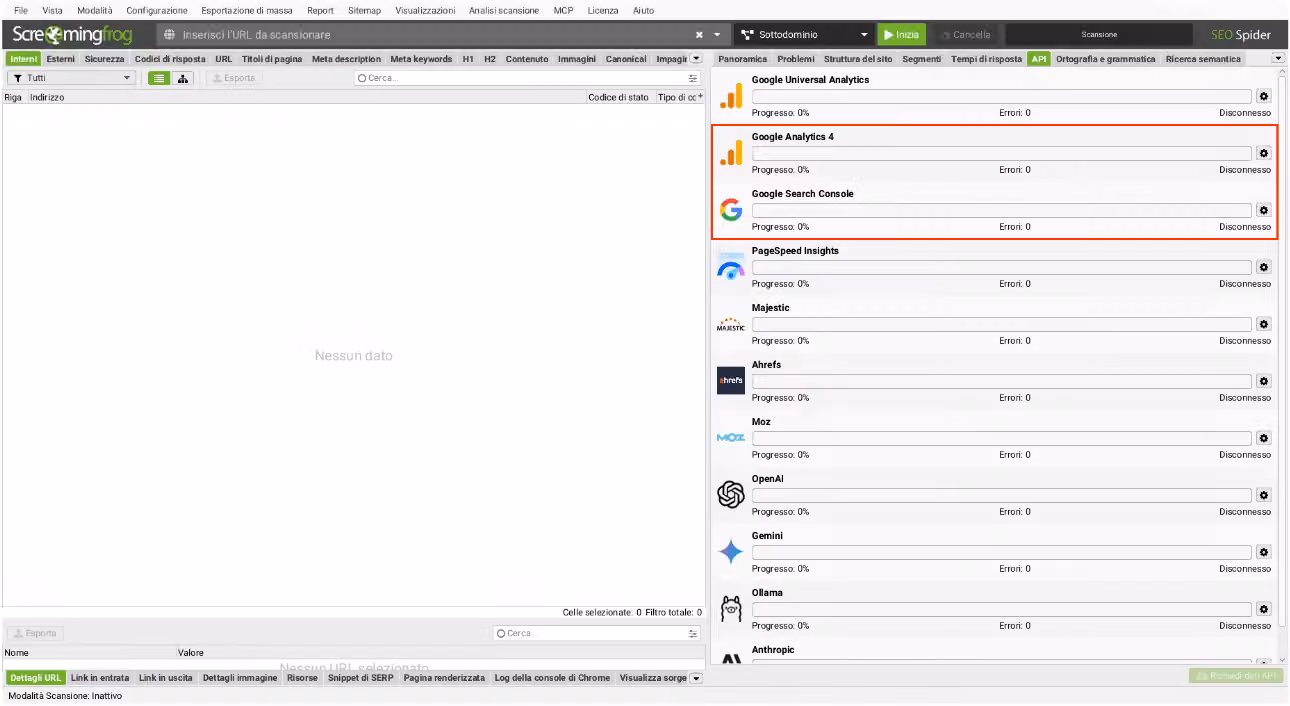Switch to the Codici di risposta tab
The image size is (1290, 706).
pos(170,59)
